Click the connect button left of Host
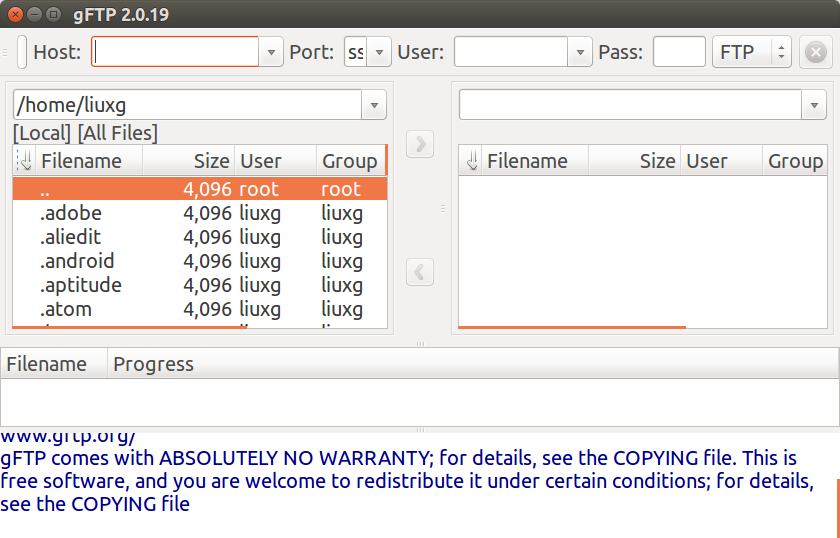 click(x=22, y=52)
